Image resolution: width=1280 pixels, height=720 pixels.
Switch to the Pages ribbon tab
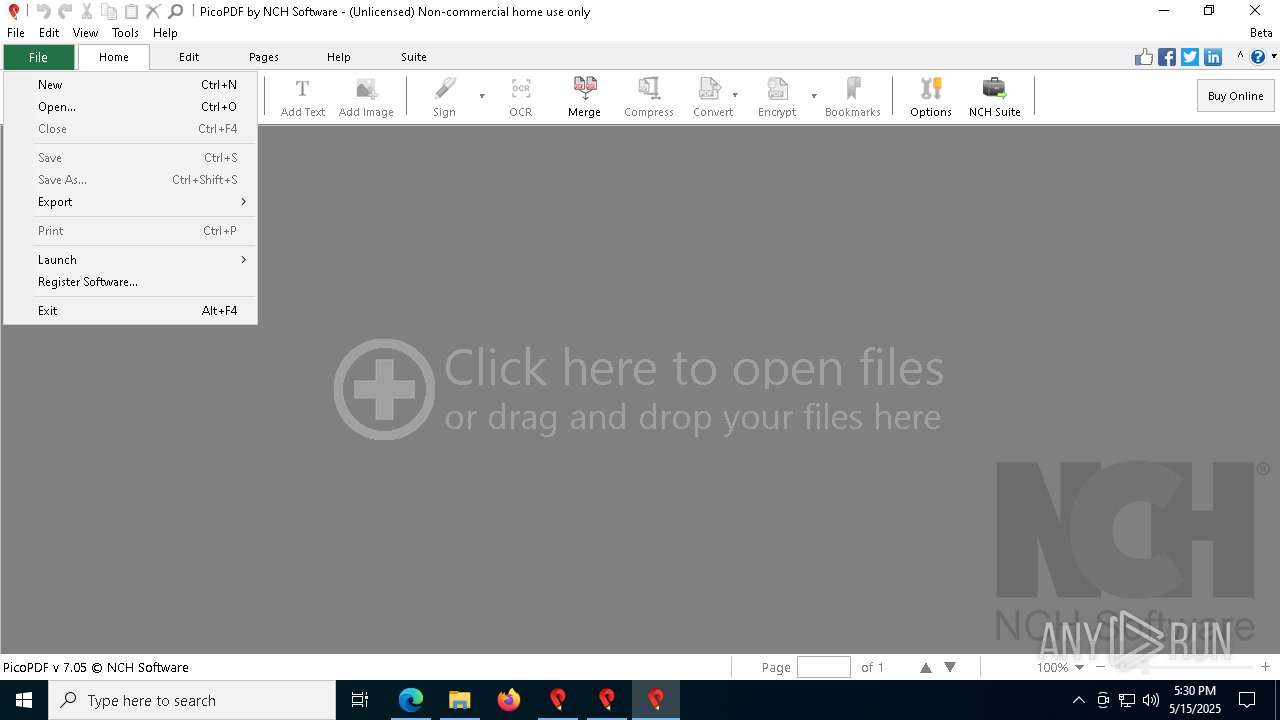[x=264, y=57]
